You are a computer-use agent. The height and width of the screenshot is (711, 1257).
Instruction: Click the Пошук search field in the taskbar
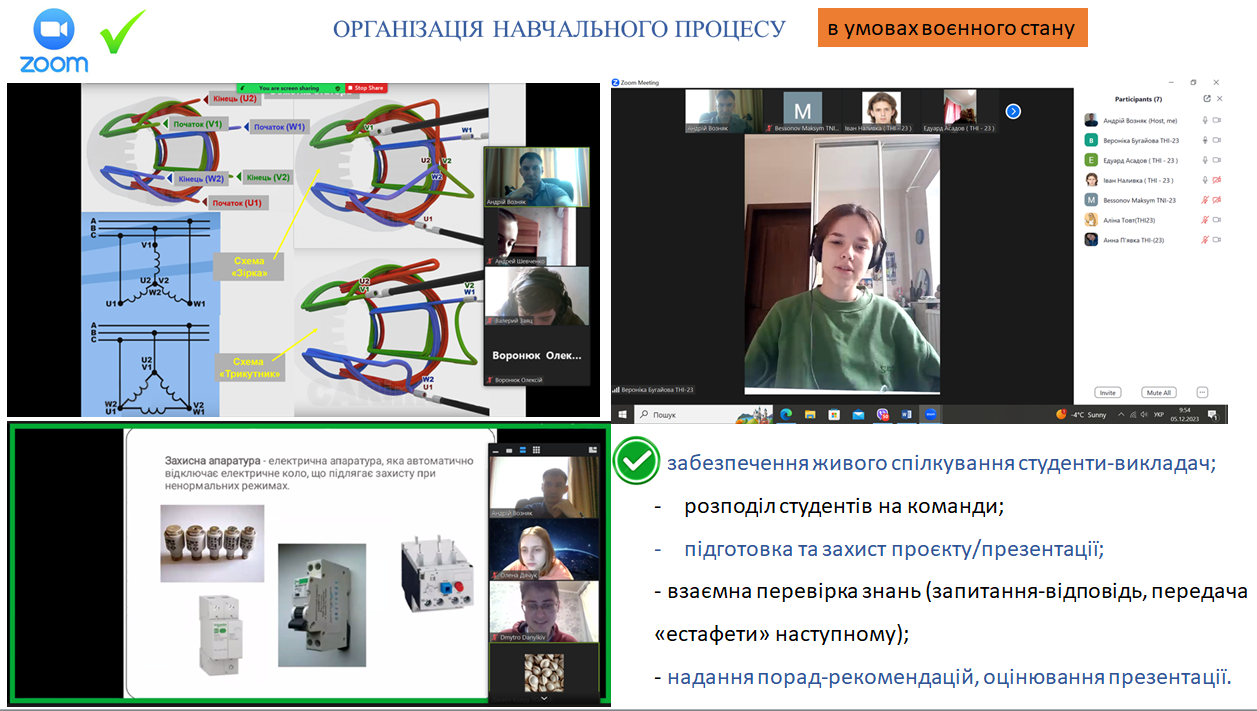pos(660,413)
